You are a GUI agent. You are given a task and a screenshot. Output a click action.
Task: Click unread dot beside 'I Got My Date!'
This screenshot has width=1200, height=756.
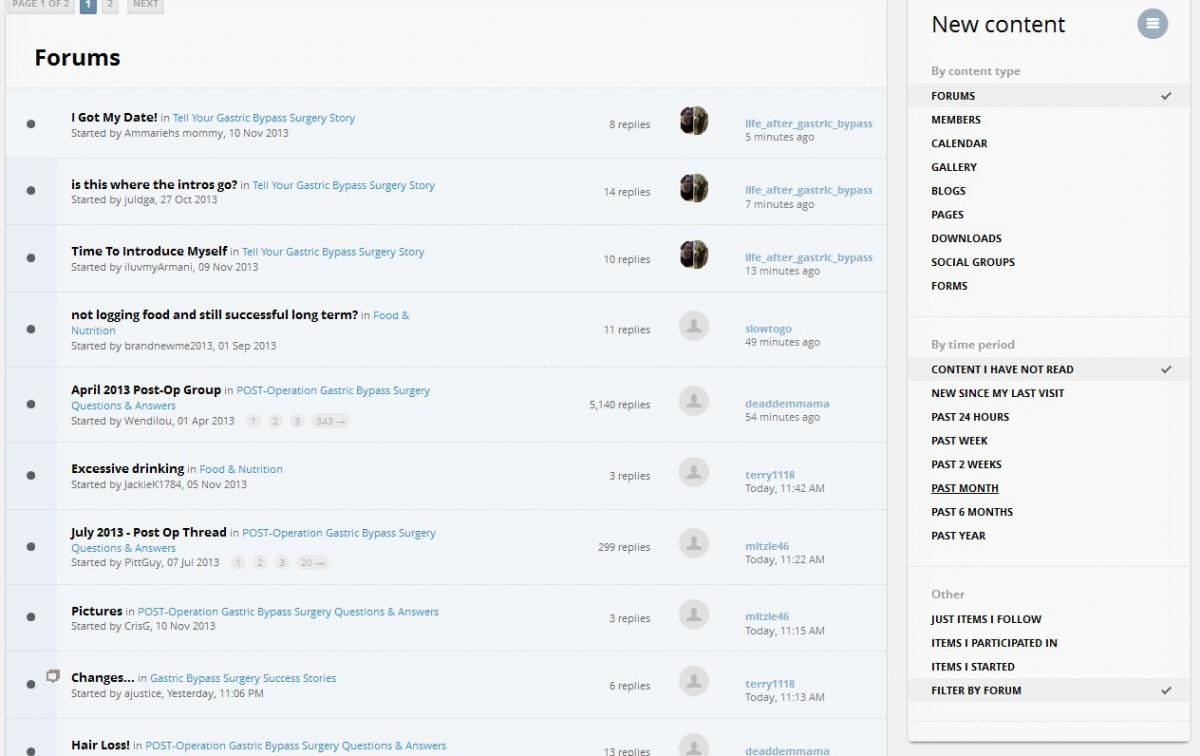point(31,124)
